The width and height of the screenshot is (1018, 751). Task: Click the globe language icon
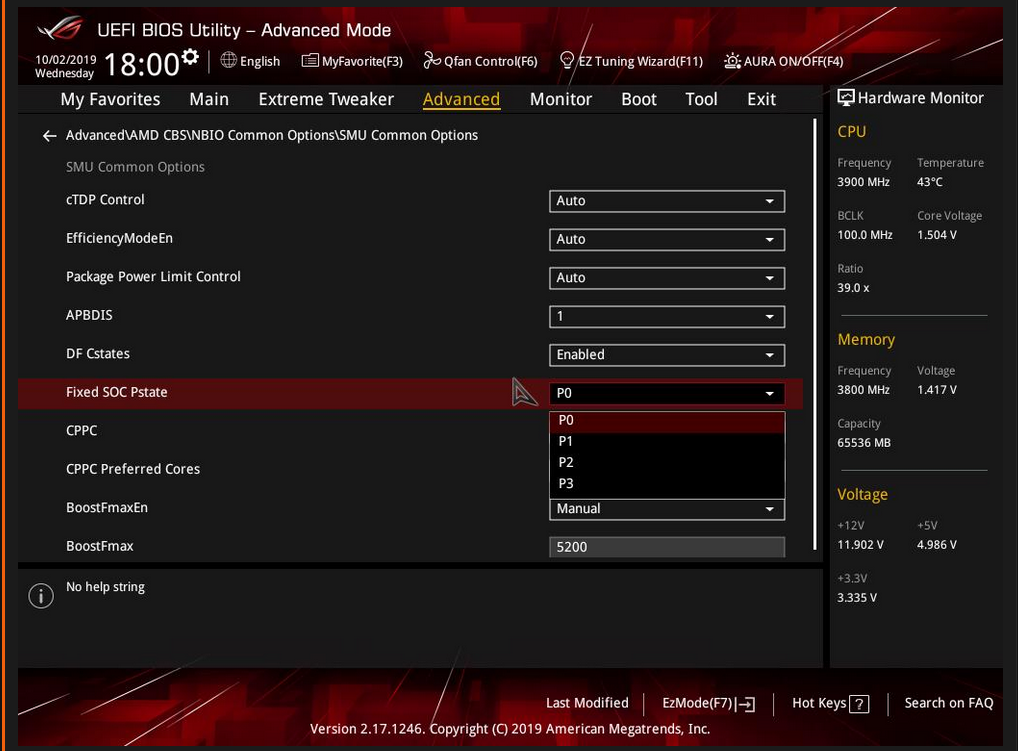pos(229,60)
